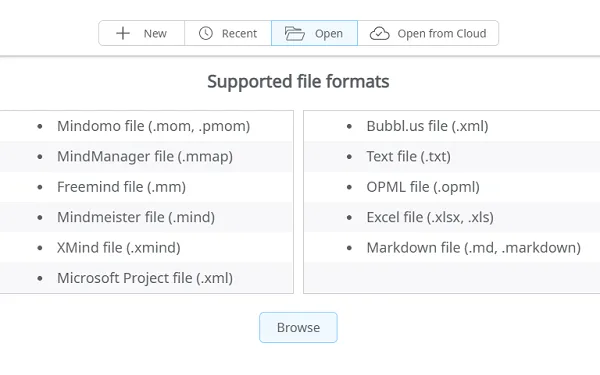The width and height of the screenshot is (600, 375).
Task: Switch to the Recent tab
Action: (x=228, y=33)
